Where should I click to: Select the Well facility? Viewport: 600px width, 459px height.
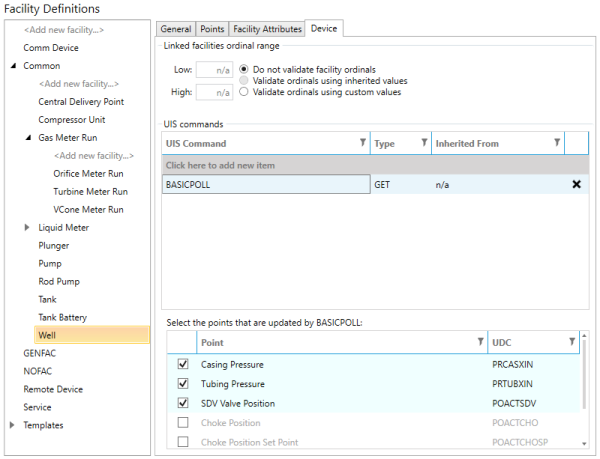click(92, 335)
